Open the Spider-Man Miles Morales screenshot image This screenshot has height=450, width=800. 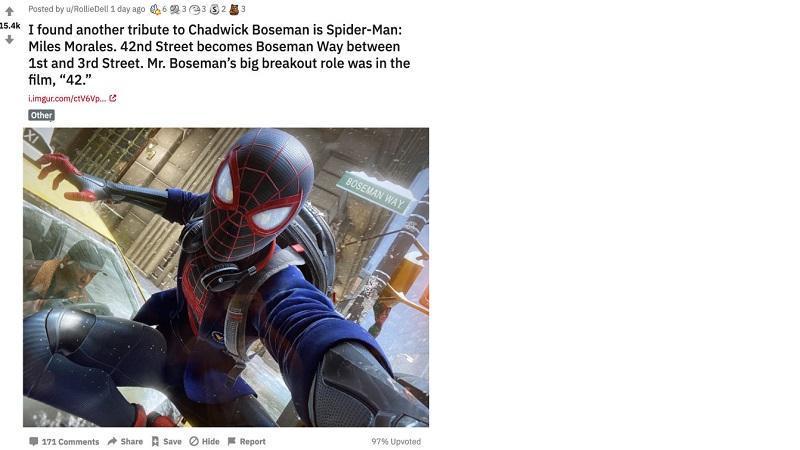(226, 277)
